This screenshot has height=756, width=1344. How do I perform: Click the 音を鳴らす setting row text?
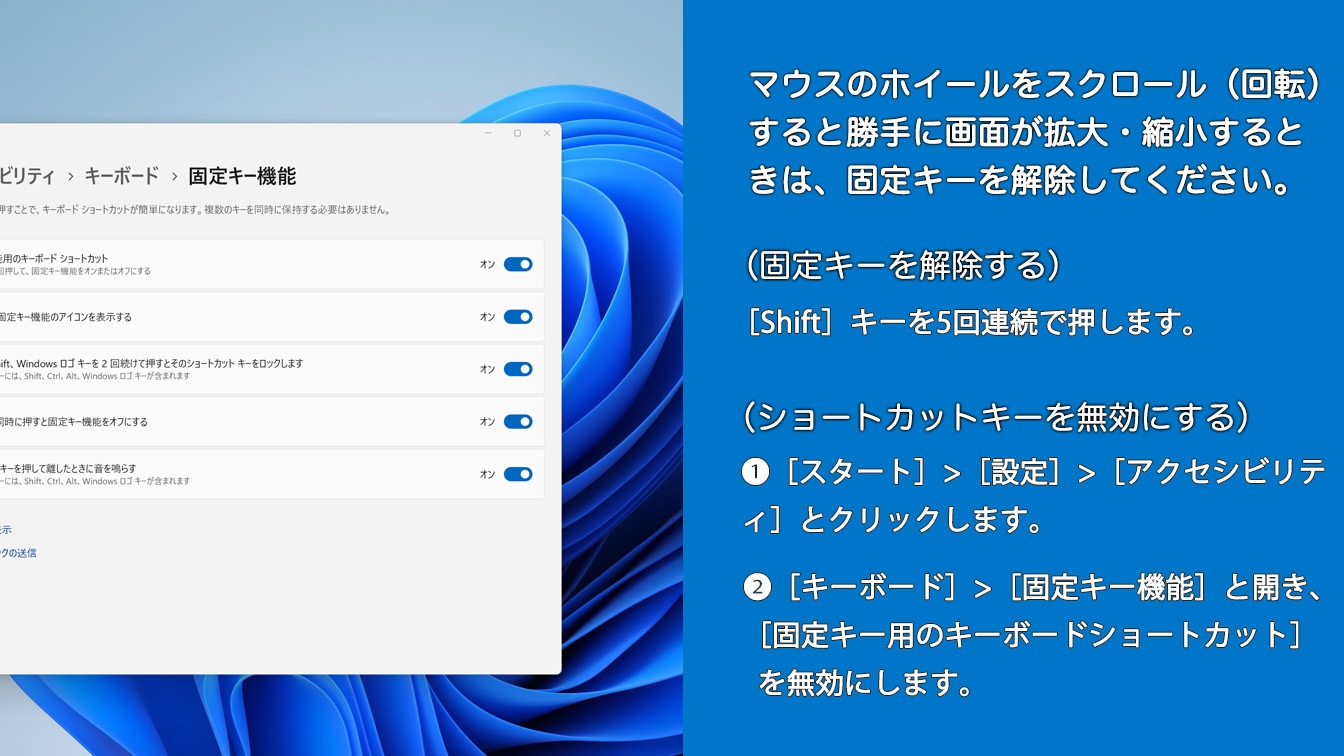[x=68, y=468]
